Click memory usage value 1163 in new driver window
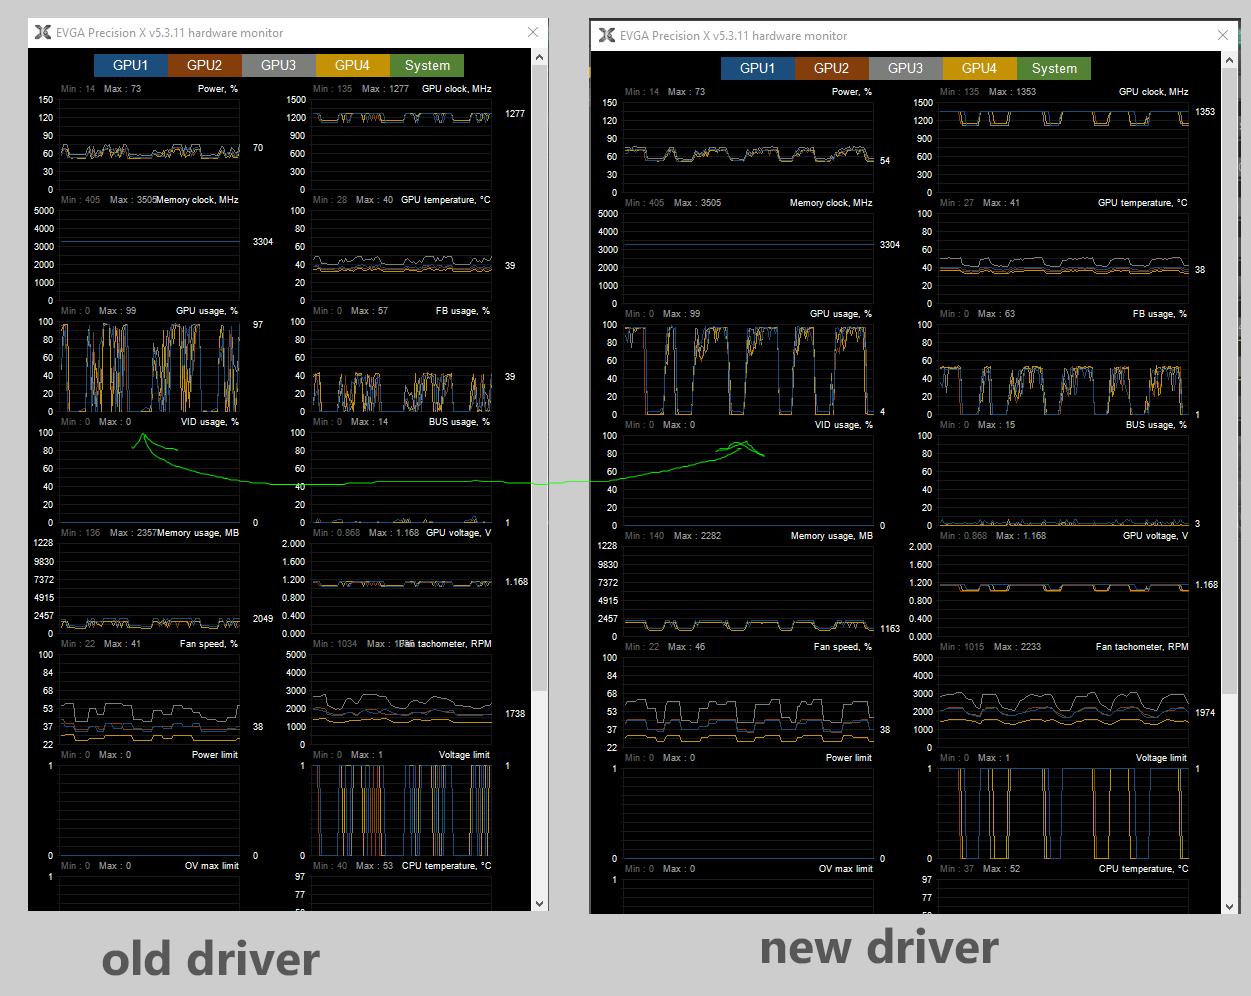Viewport: 1251px width, 996px height. point(890,629)
